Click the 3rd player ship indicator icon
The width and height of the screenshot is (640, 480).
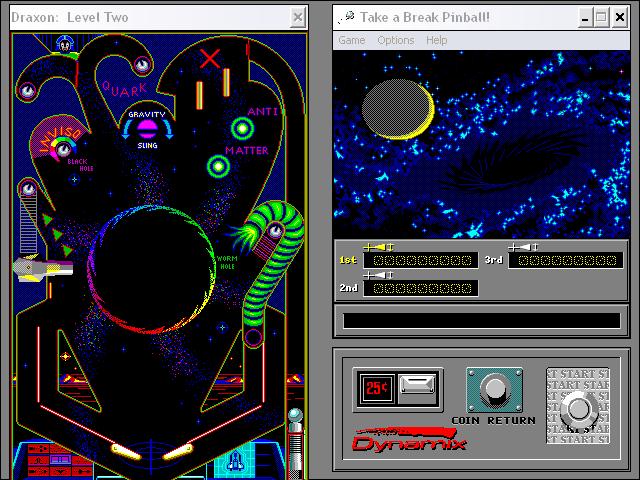[x=523, y=247]
